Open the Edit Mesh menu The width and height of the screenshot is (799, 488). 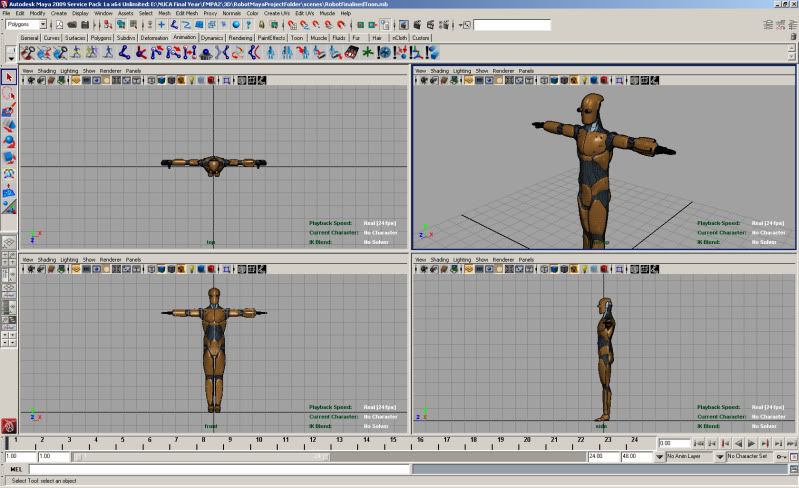coord(186,13)
